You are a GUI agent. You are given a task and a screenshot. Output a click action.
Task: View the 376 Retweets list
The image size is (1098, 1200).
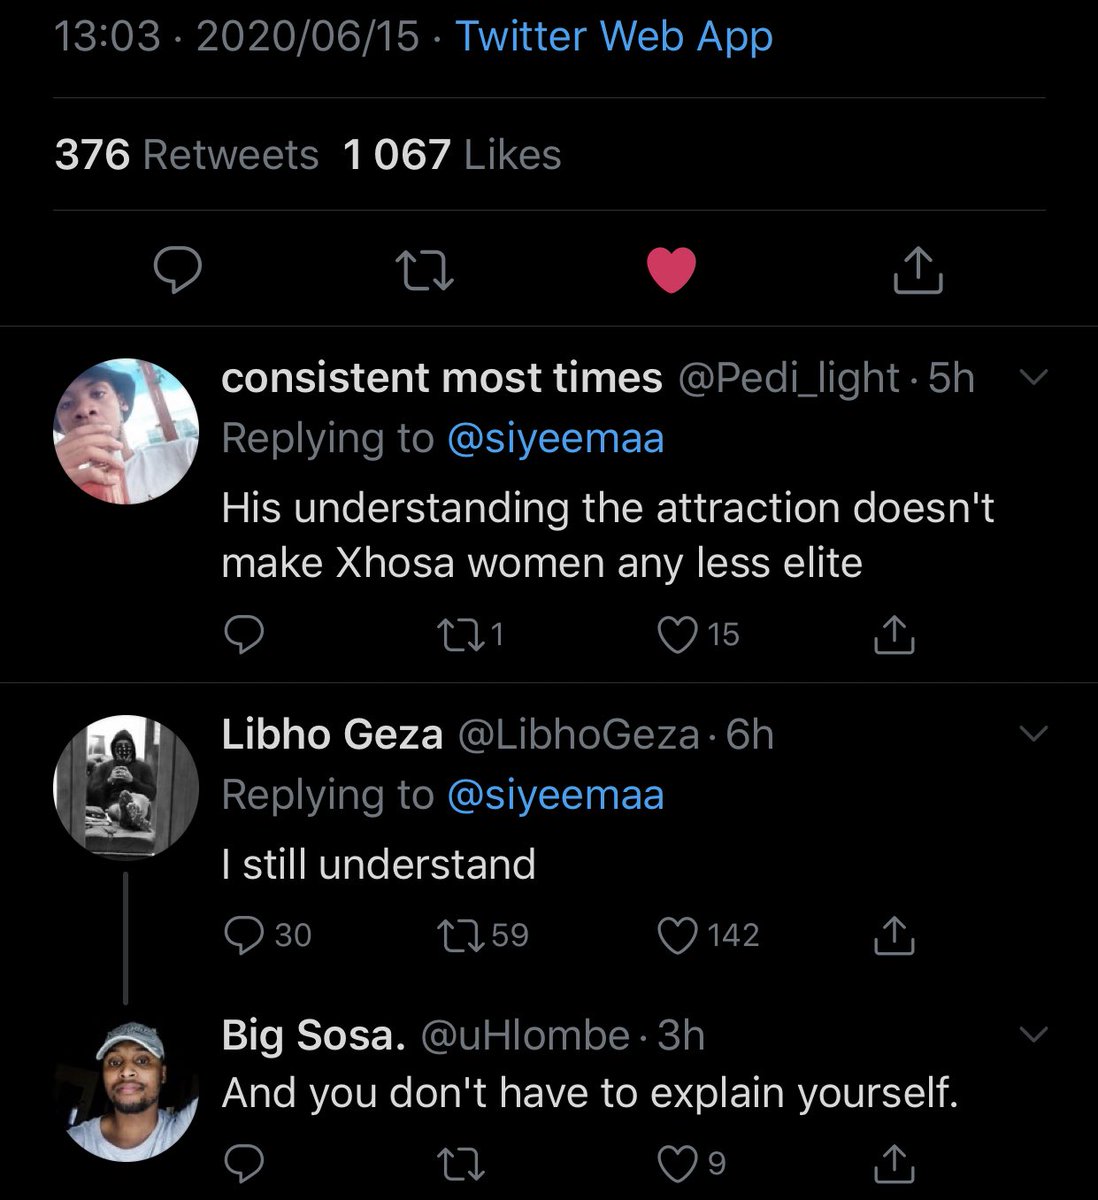[187, 155]
